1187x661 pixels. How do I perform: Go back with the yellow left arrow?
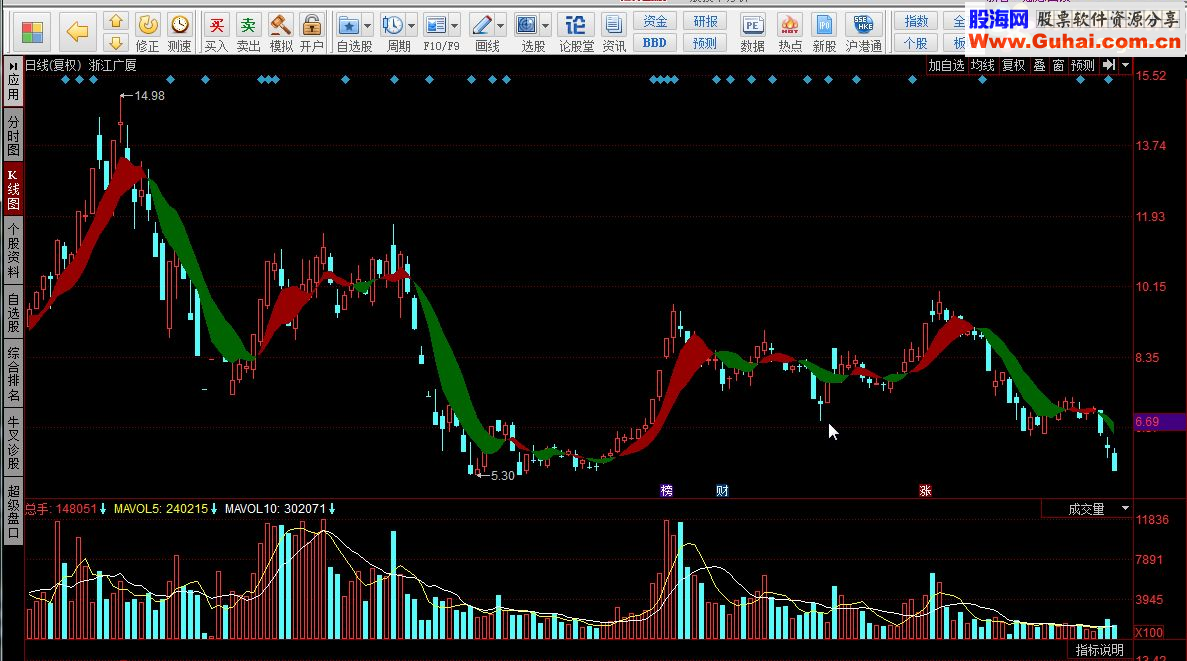(77, 33)
